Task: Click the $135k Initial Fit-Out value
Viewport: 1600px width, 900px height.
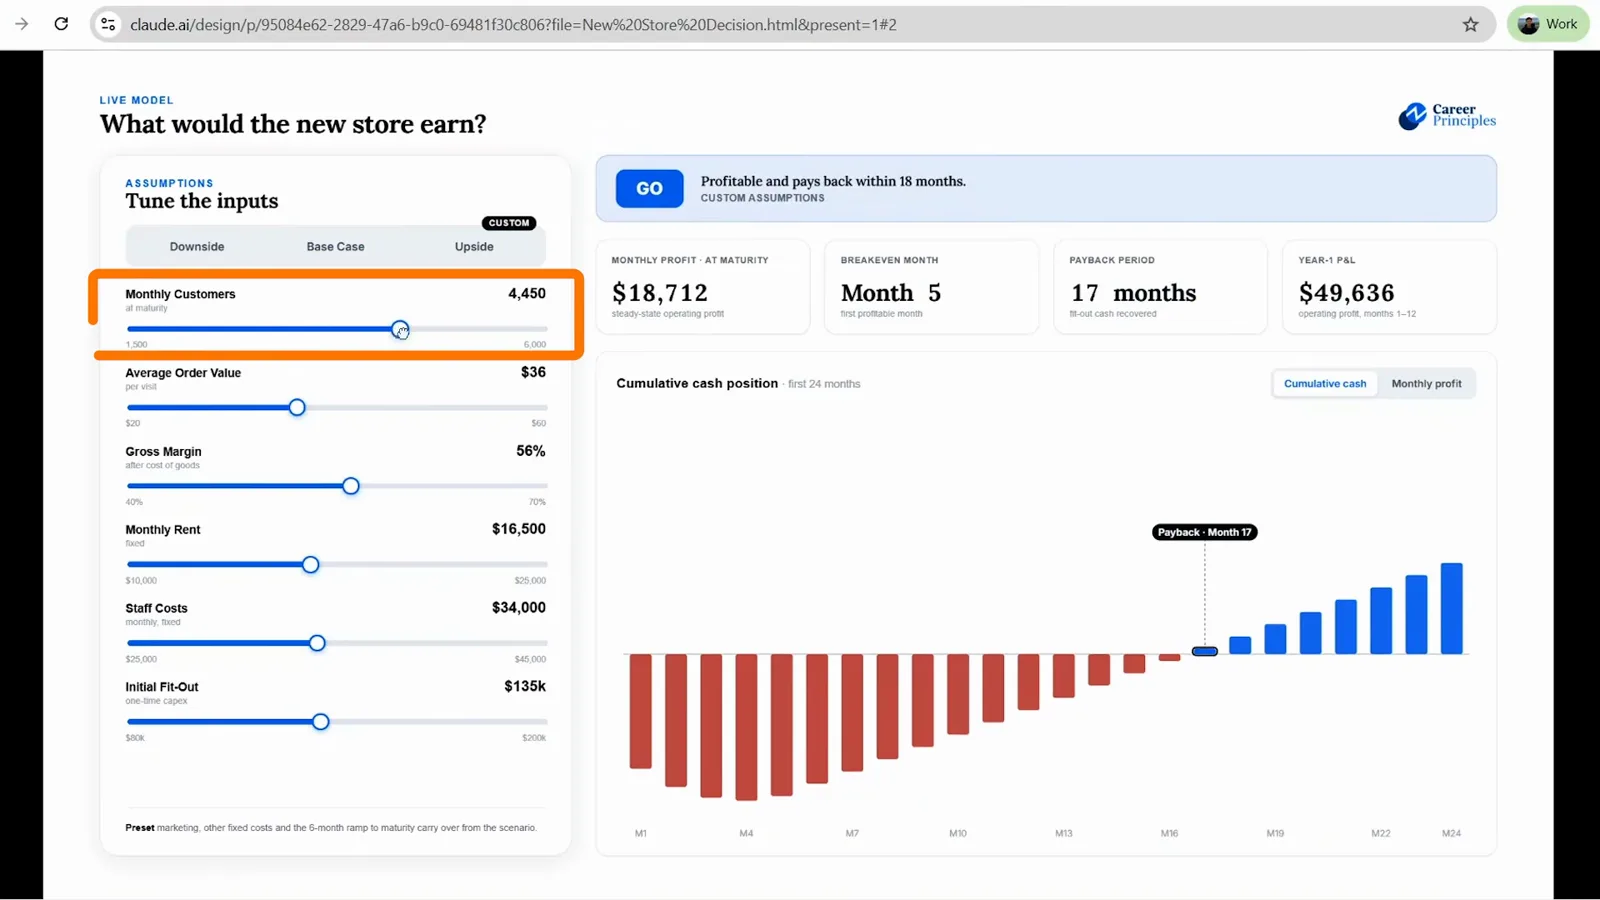Action: [525, 686]
